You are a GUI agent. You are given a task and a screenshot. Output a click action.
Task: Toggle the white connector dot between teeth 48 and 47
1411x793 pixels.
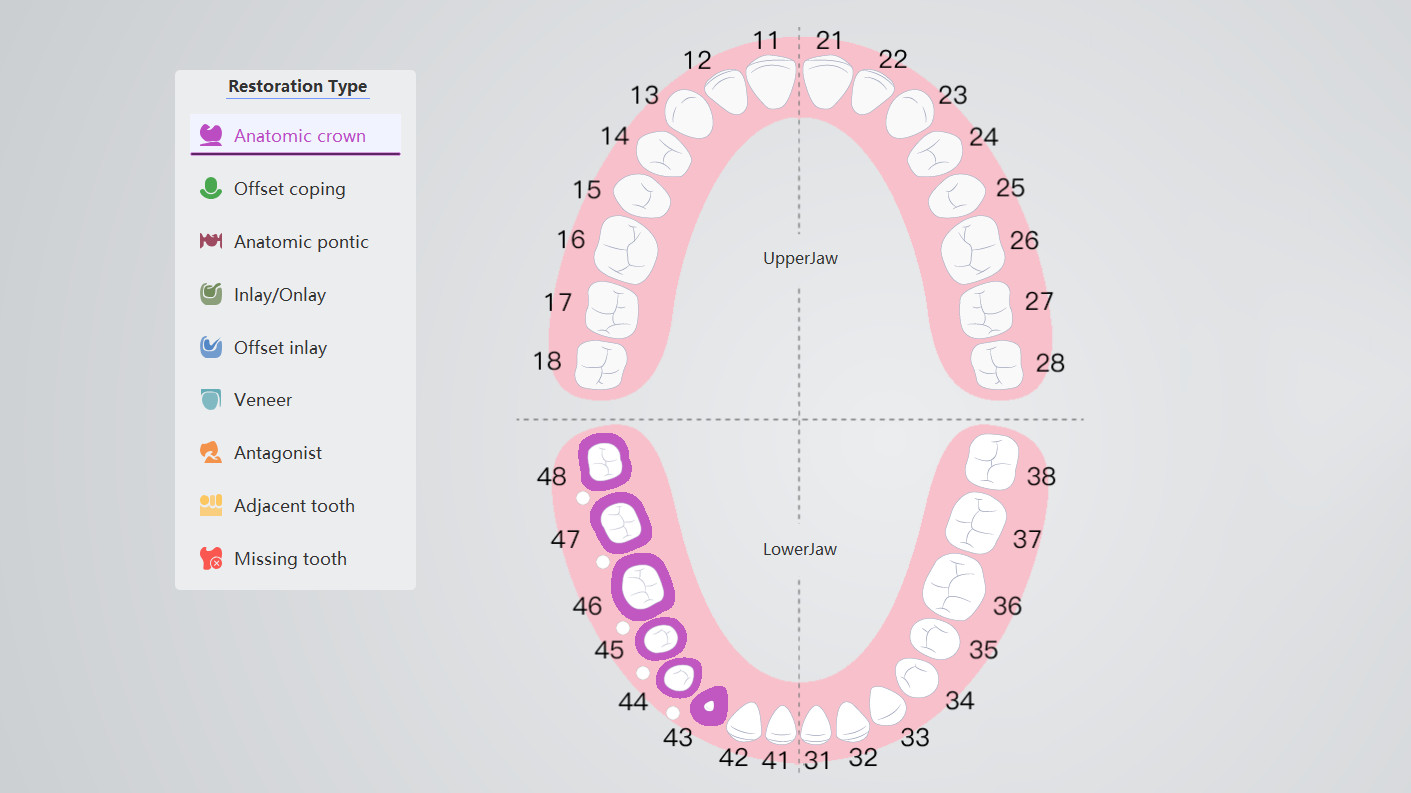[583, 498]
